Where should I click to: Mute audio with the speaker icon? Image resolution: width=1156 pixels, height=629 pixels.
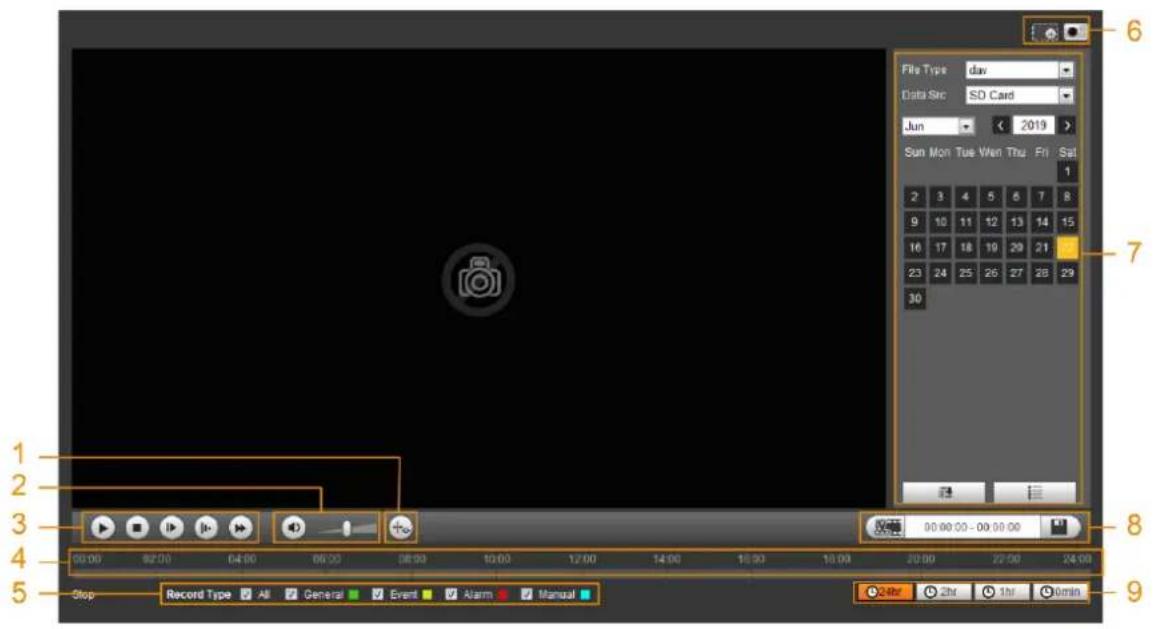(293, 528)
